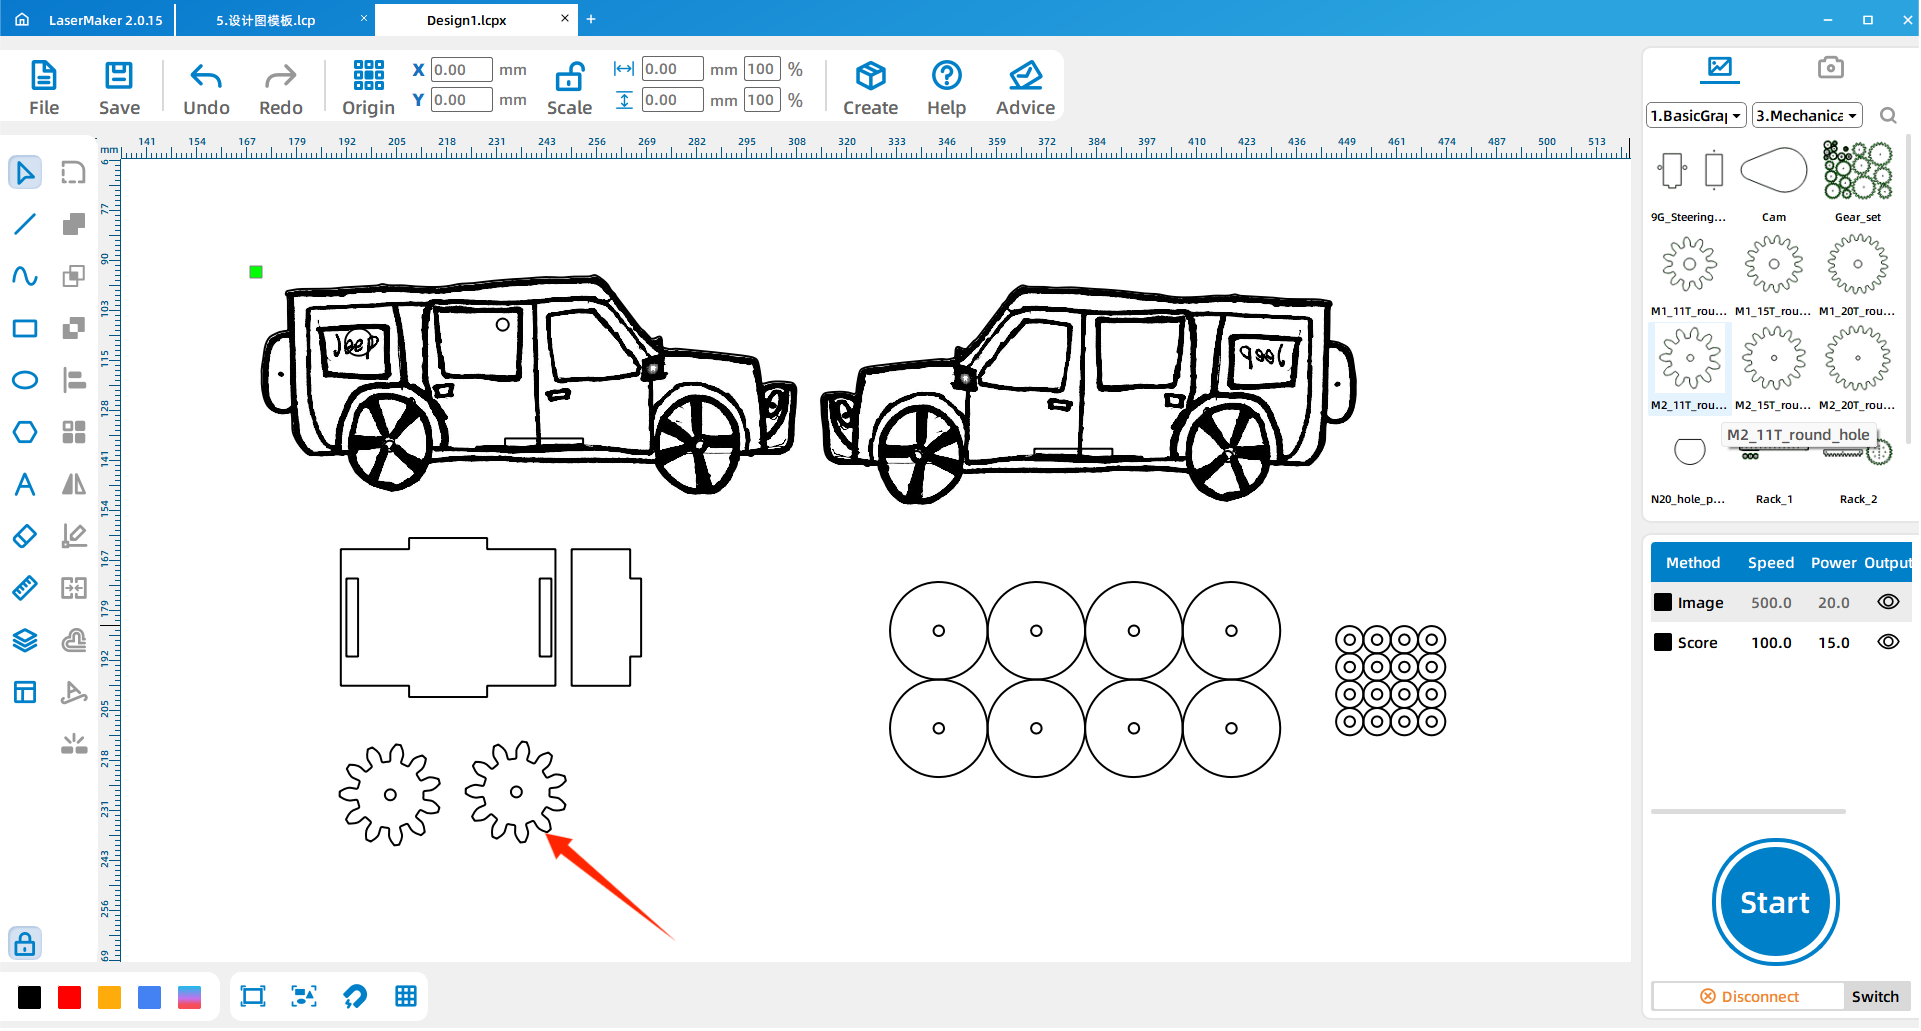Select the Ruler measure tool

click(x=25, y=588)
